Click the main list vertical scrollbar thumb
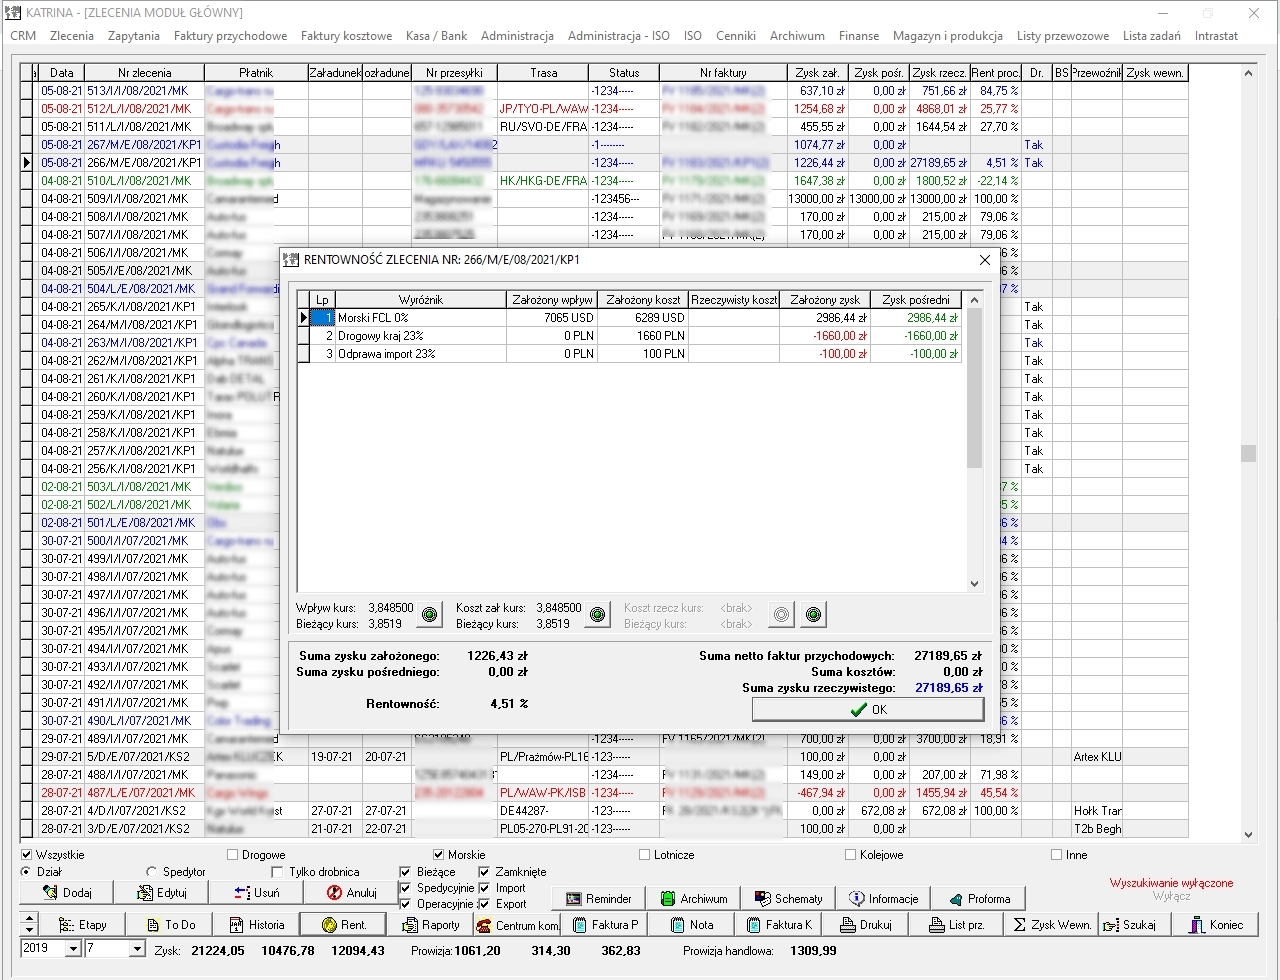The height and width of the screenshot is (980, 1280). 1248,453
